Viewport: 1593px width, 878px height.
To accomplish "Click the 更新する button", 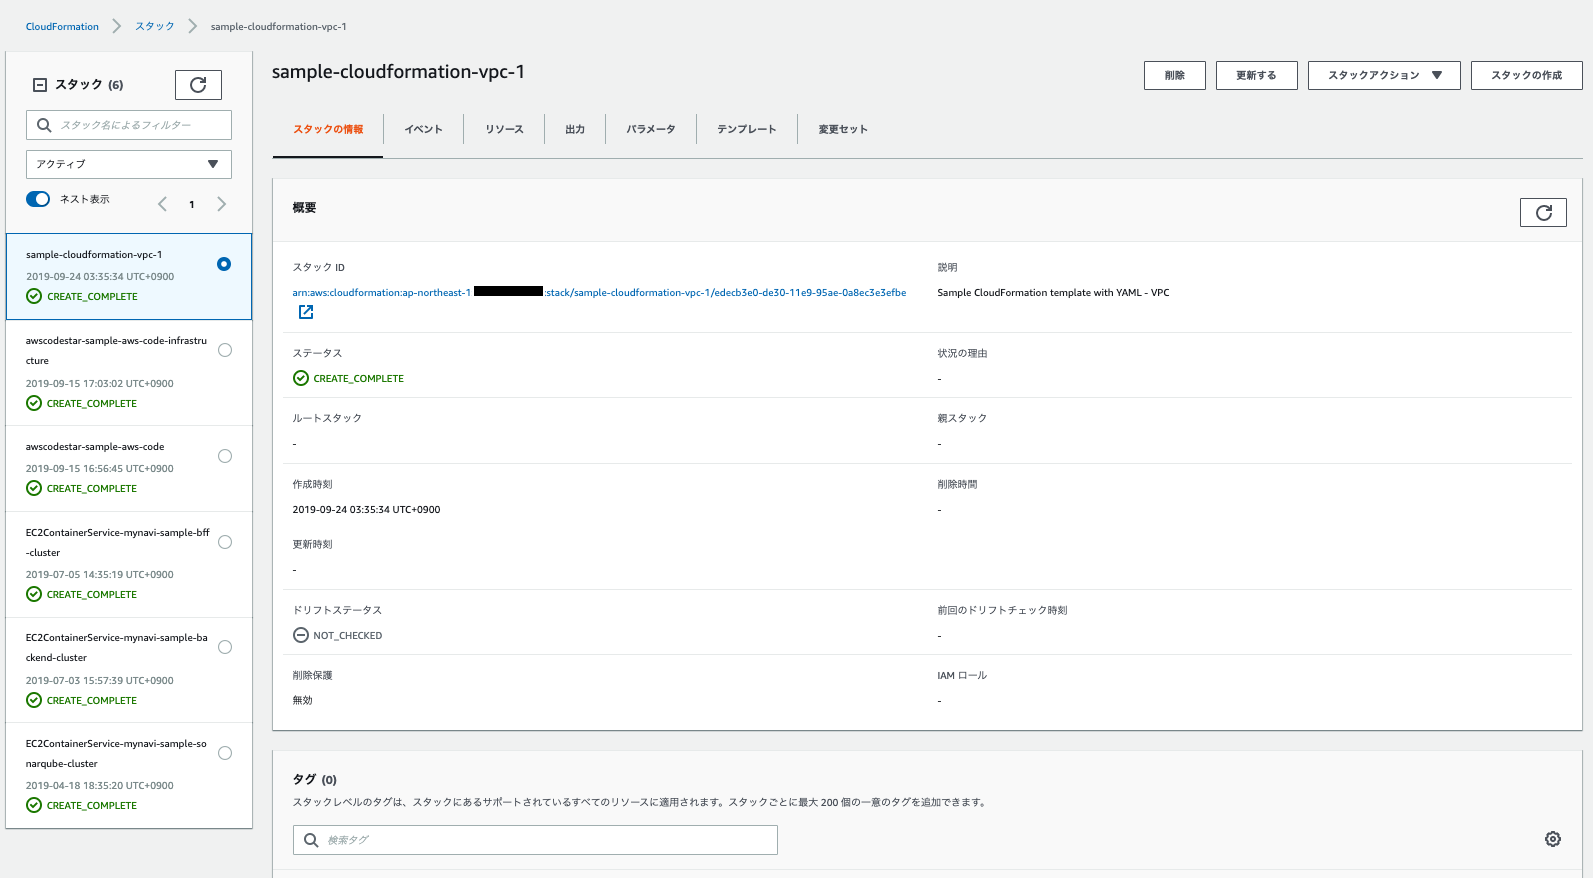I will [x=1256, y=75].
